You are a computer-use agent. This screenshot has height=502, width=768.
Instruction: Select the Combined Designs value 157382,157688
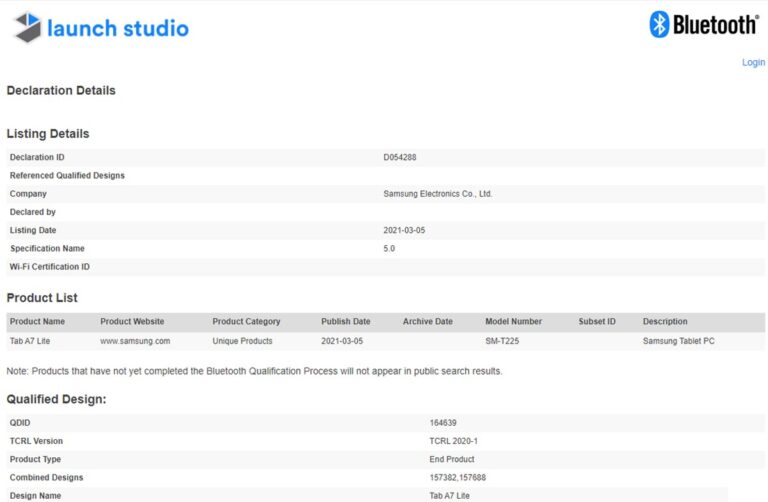click(x=457, y=478)
